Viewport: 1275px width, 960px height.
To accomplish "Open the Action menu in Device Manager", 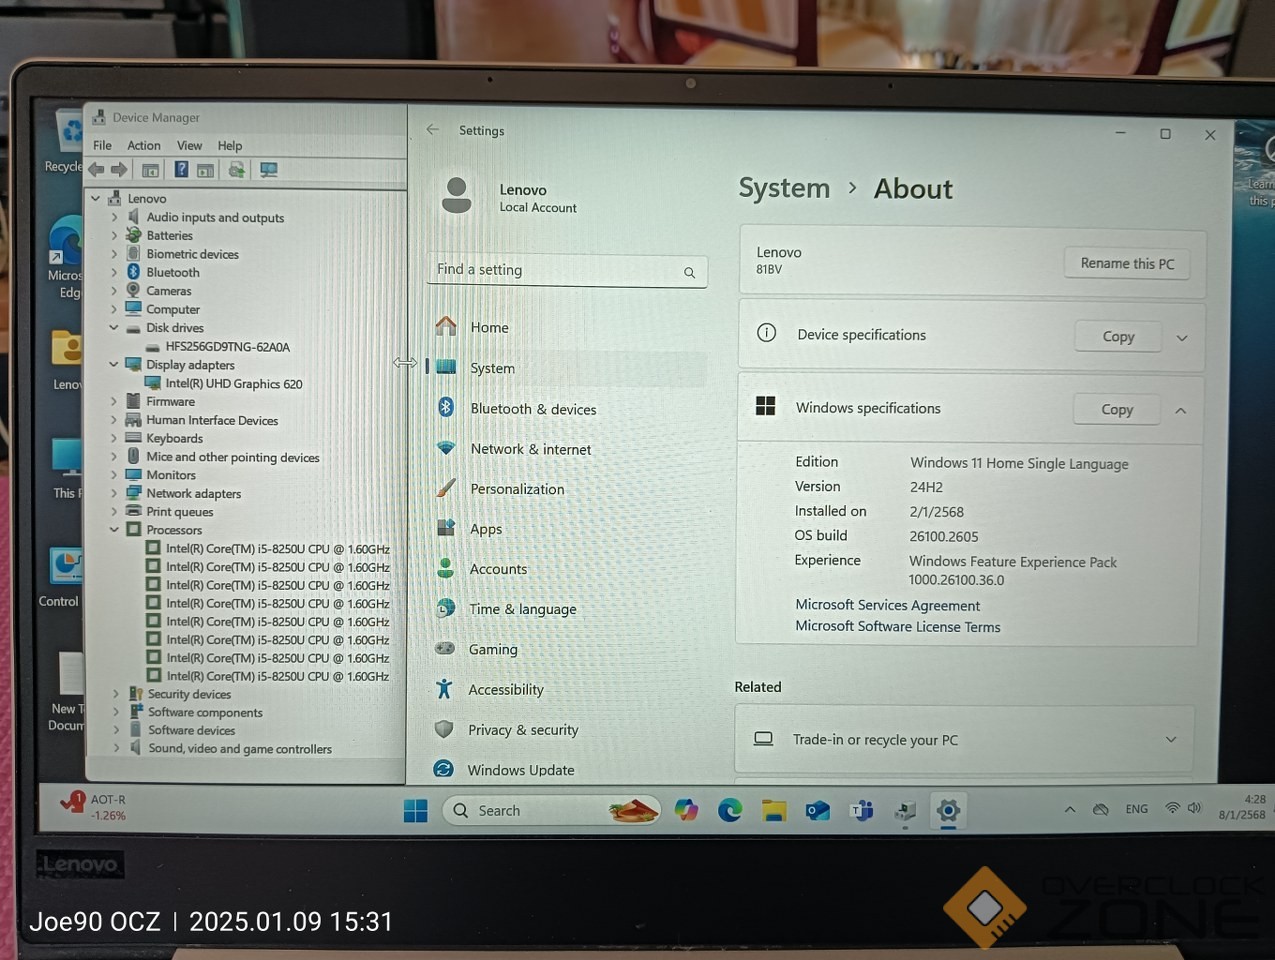I will coord(144,145).
